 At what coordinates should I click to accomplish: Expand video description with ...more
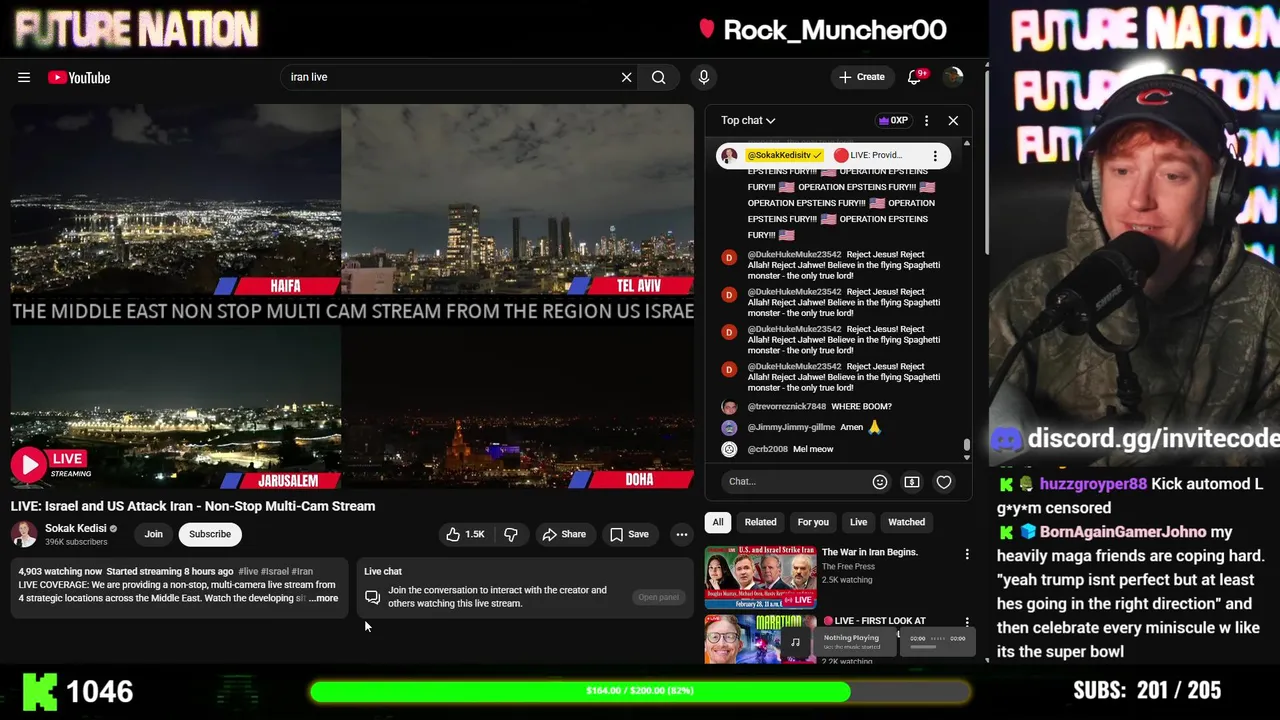pyautogui.click(x=323, y=598)
